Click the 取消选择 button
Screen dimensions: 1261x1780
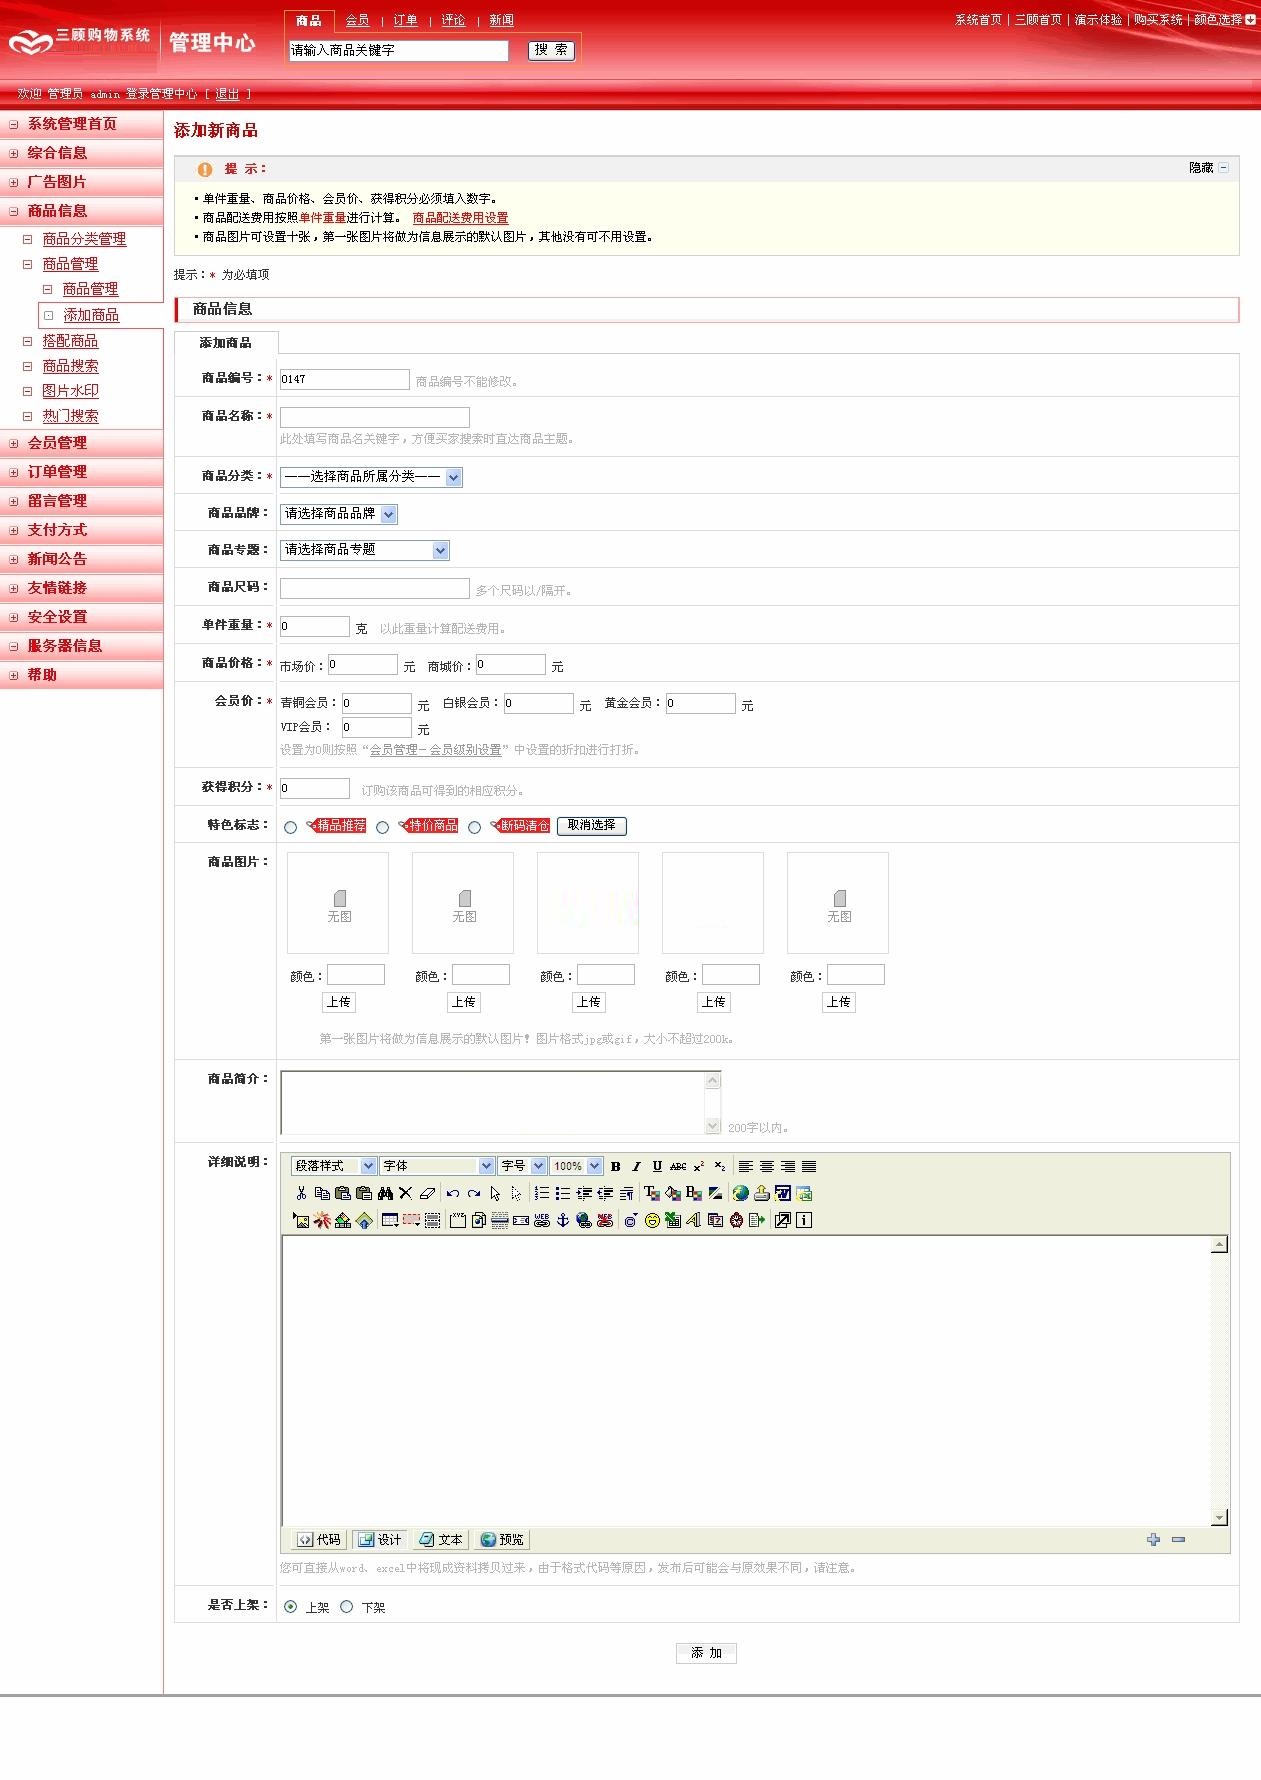point(592,826)
